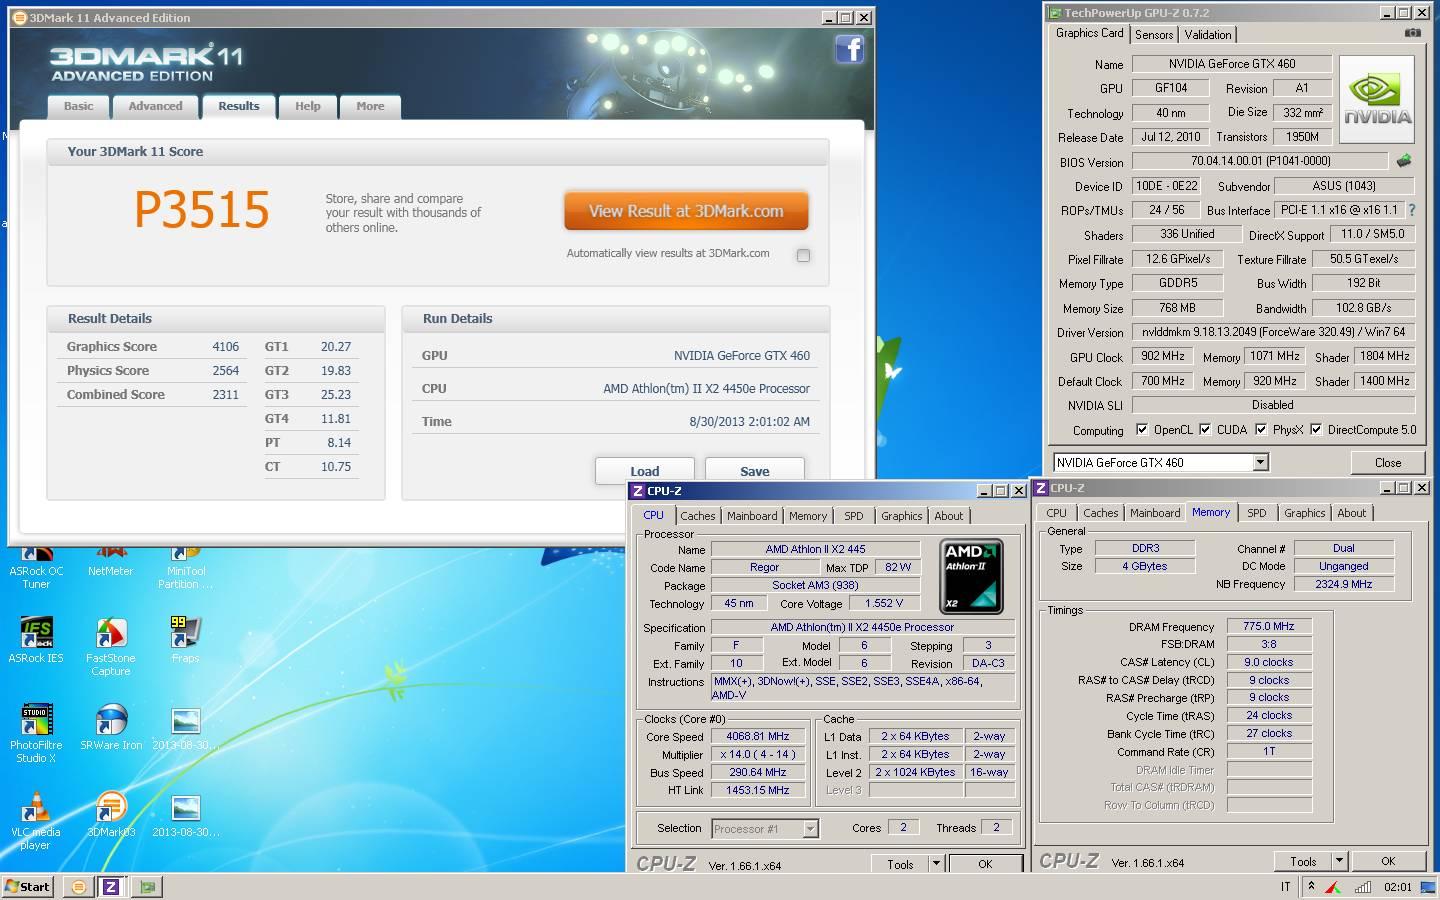Toggle the DirectCompute 5.0 checkbox
The image size is (1440, 900).
point(1316,430)
